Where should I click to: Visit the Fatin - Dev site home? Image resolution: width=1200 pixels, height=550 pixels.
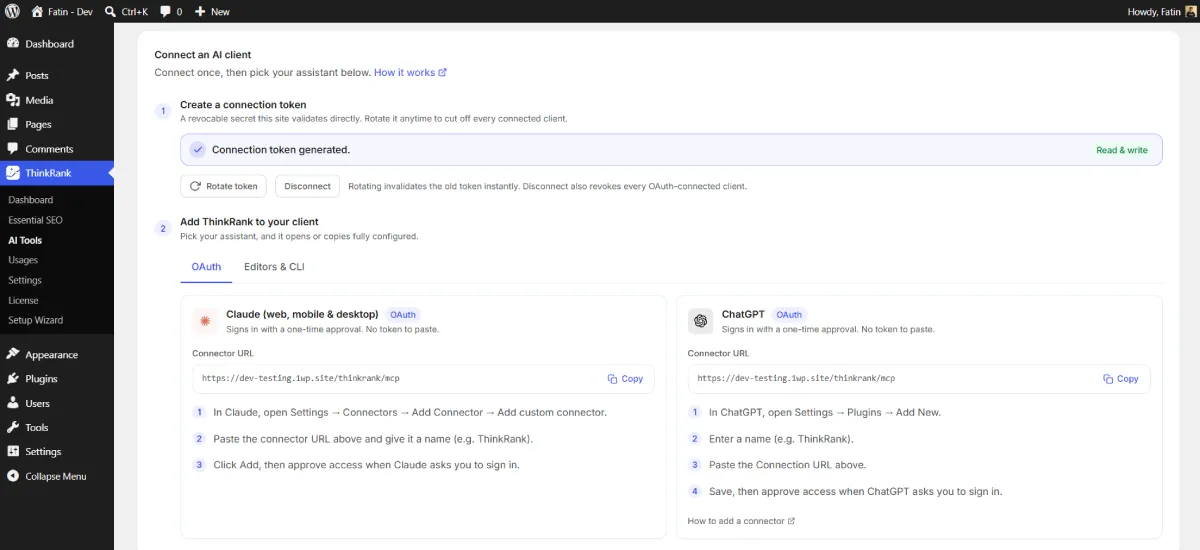(61, 11)
